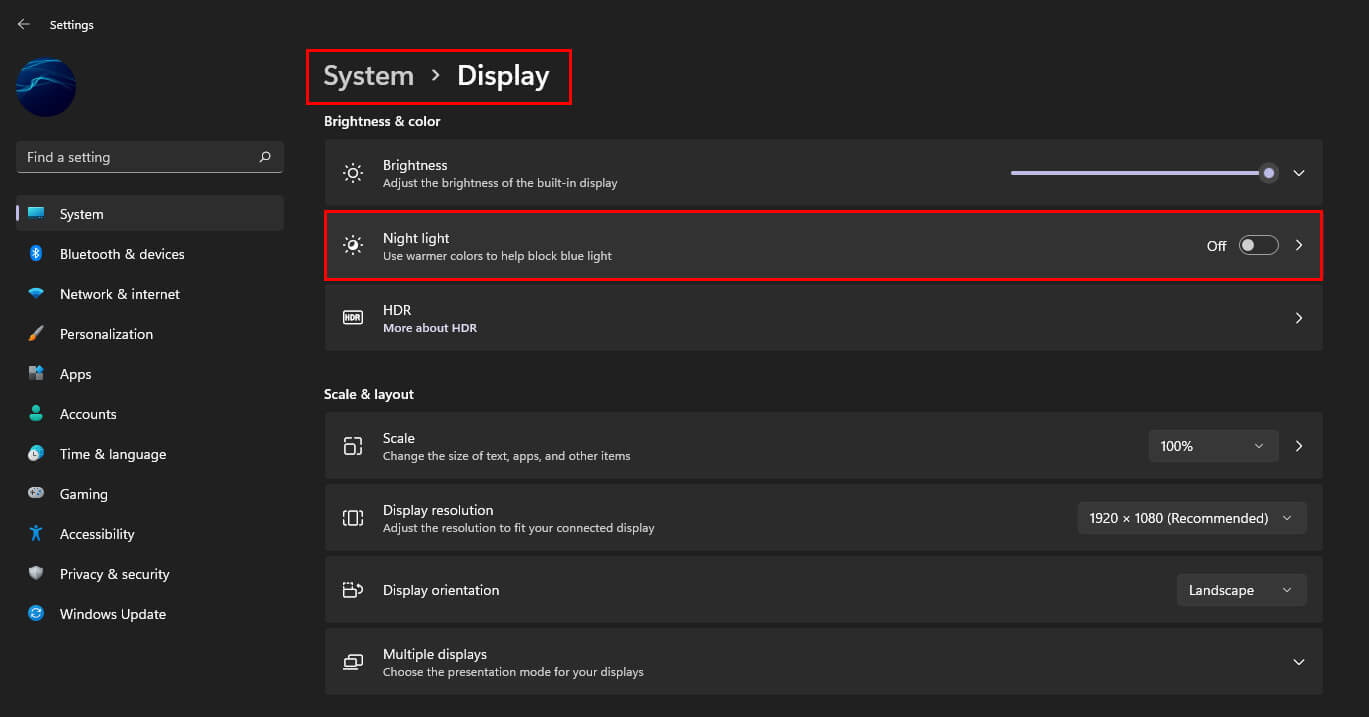Viewport: 1369px width, 717px height.
Task: Open Accessibility settings
Action: [150, 534]
